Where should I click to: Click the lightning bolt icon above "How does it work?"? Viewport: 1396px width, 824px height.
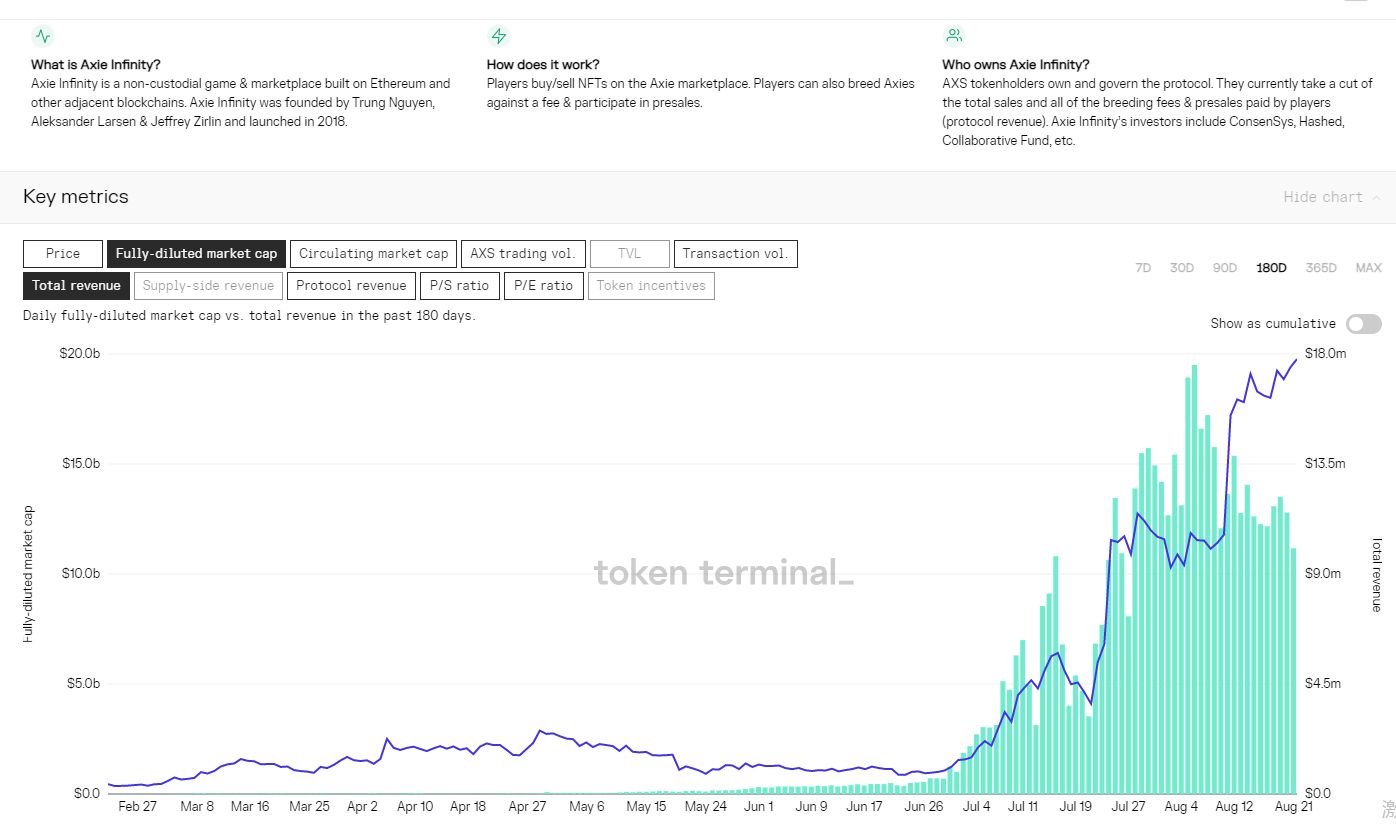[498, 37]
